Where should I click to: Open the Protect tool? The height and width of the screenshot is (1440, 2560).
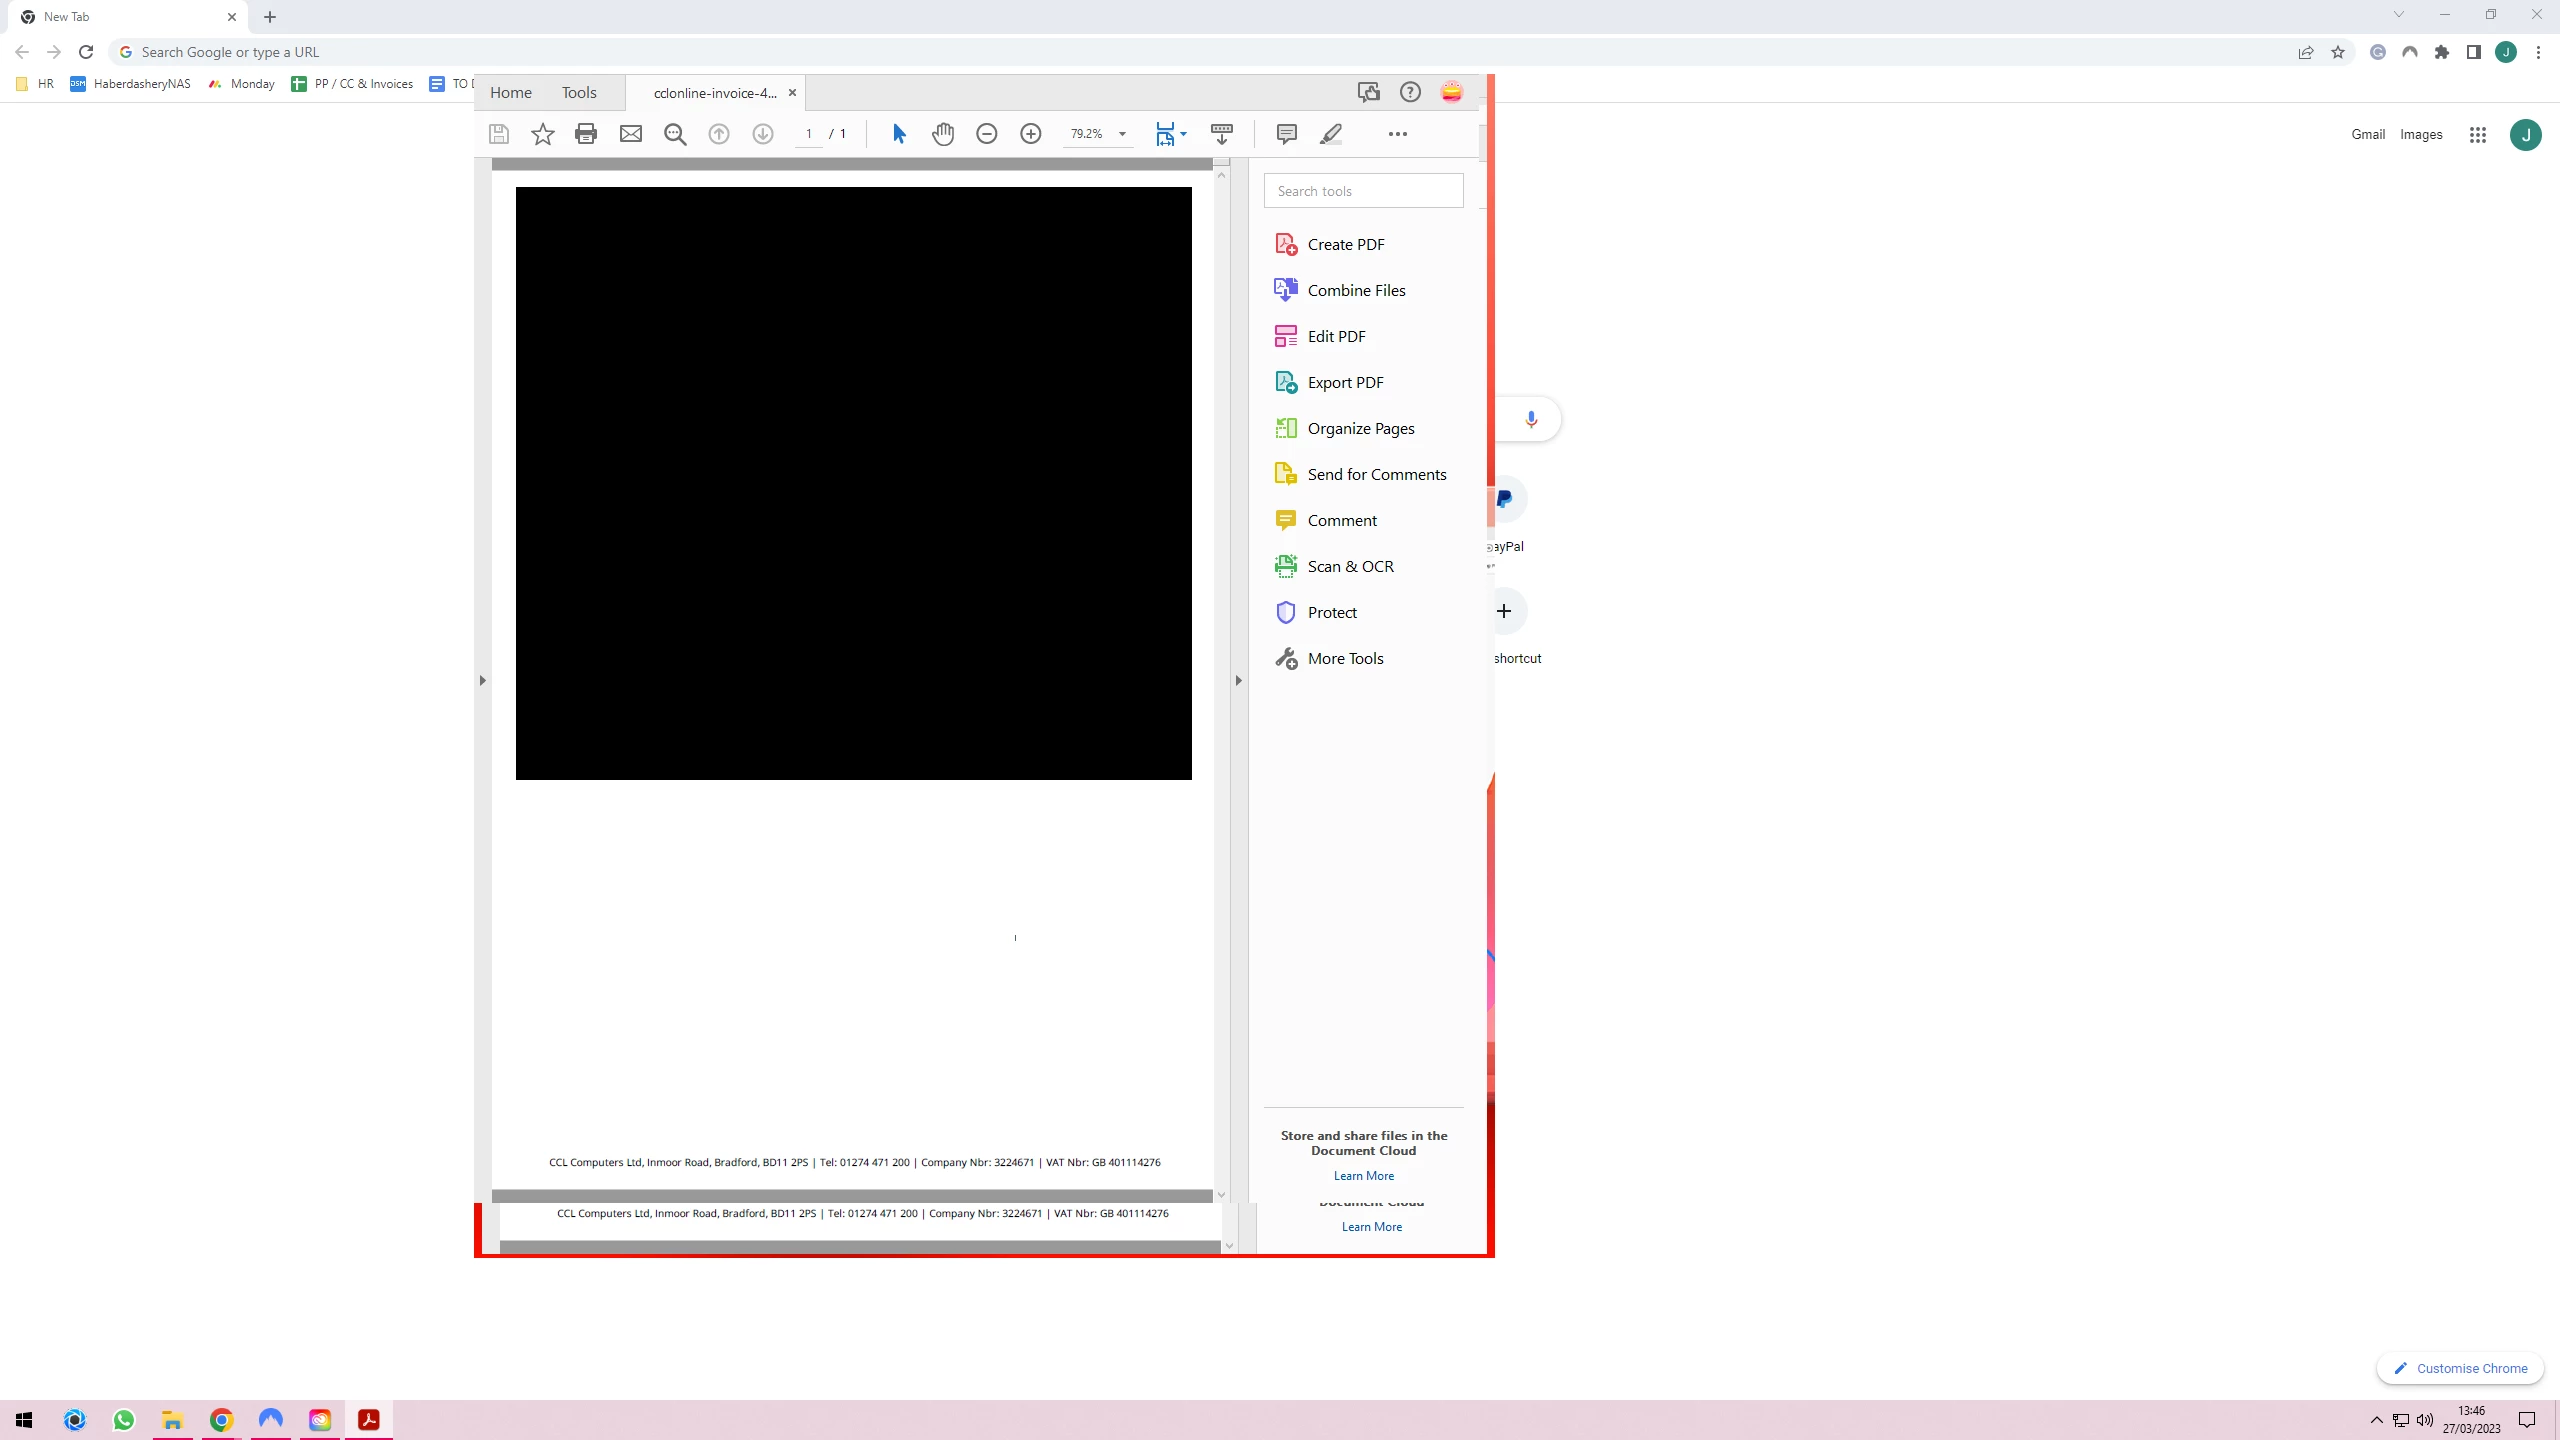pyautogui.click(x=1332, y=612)
